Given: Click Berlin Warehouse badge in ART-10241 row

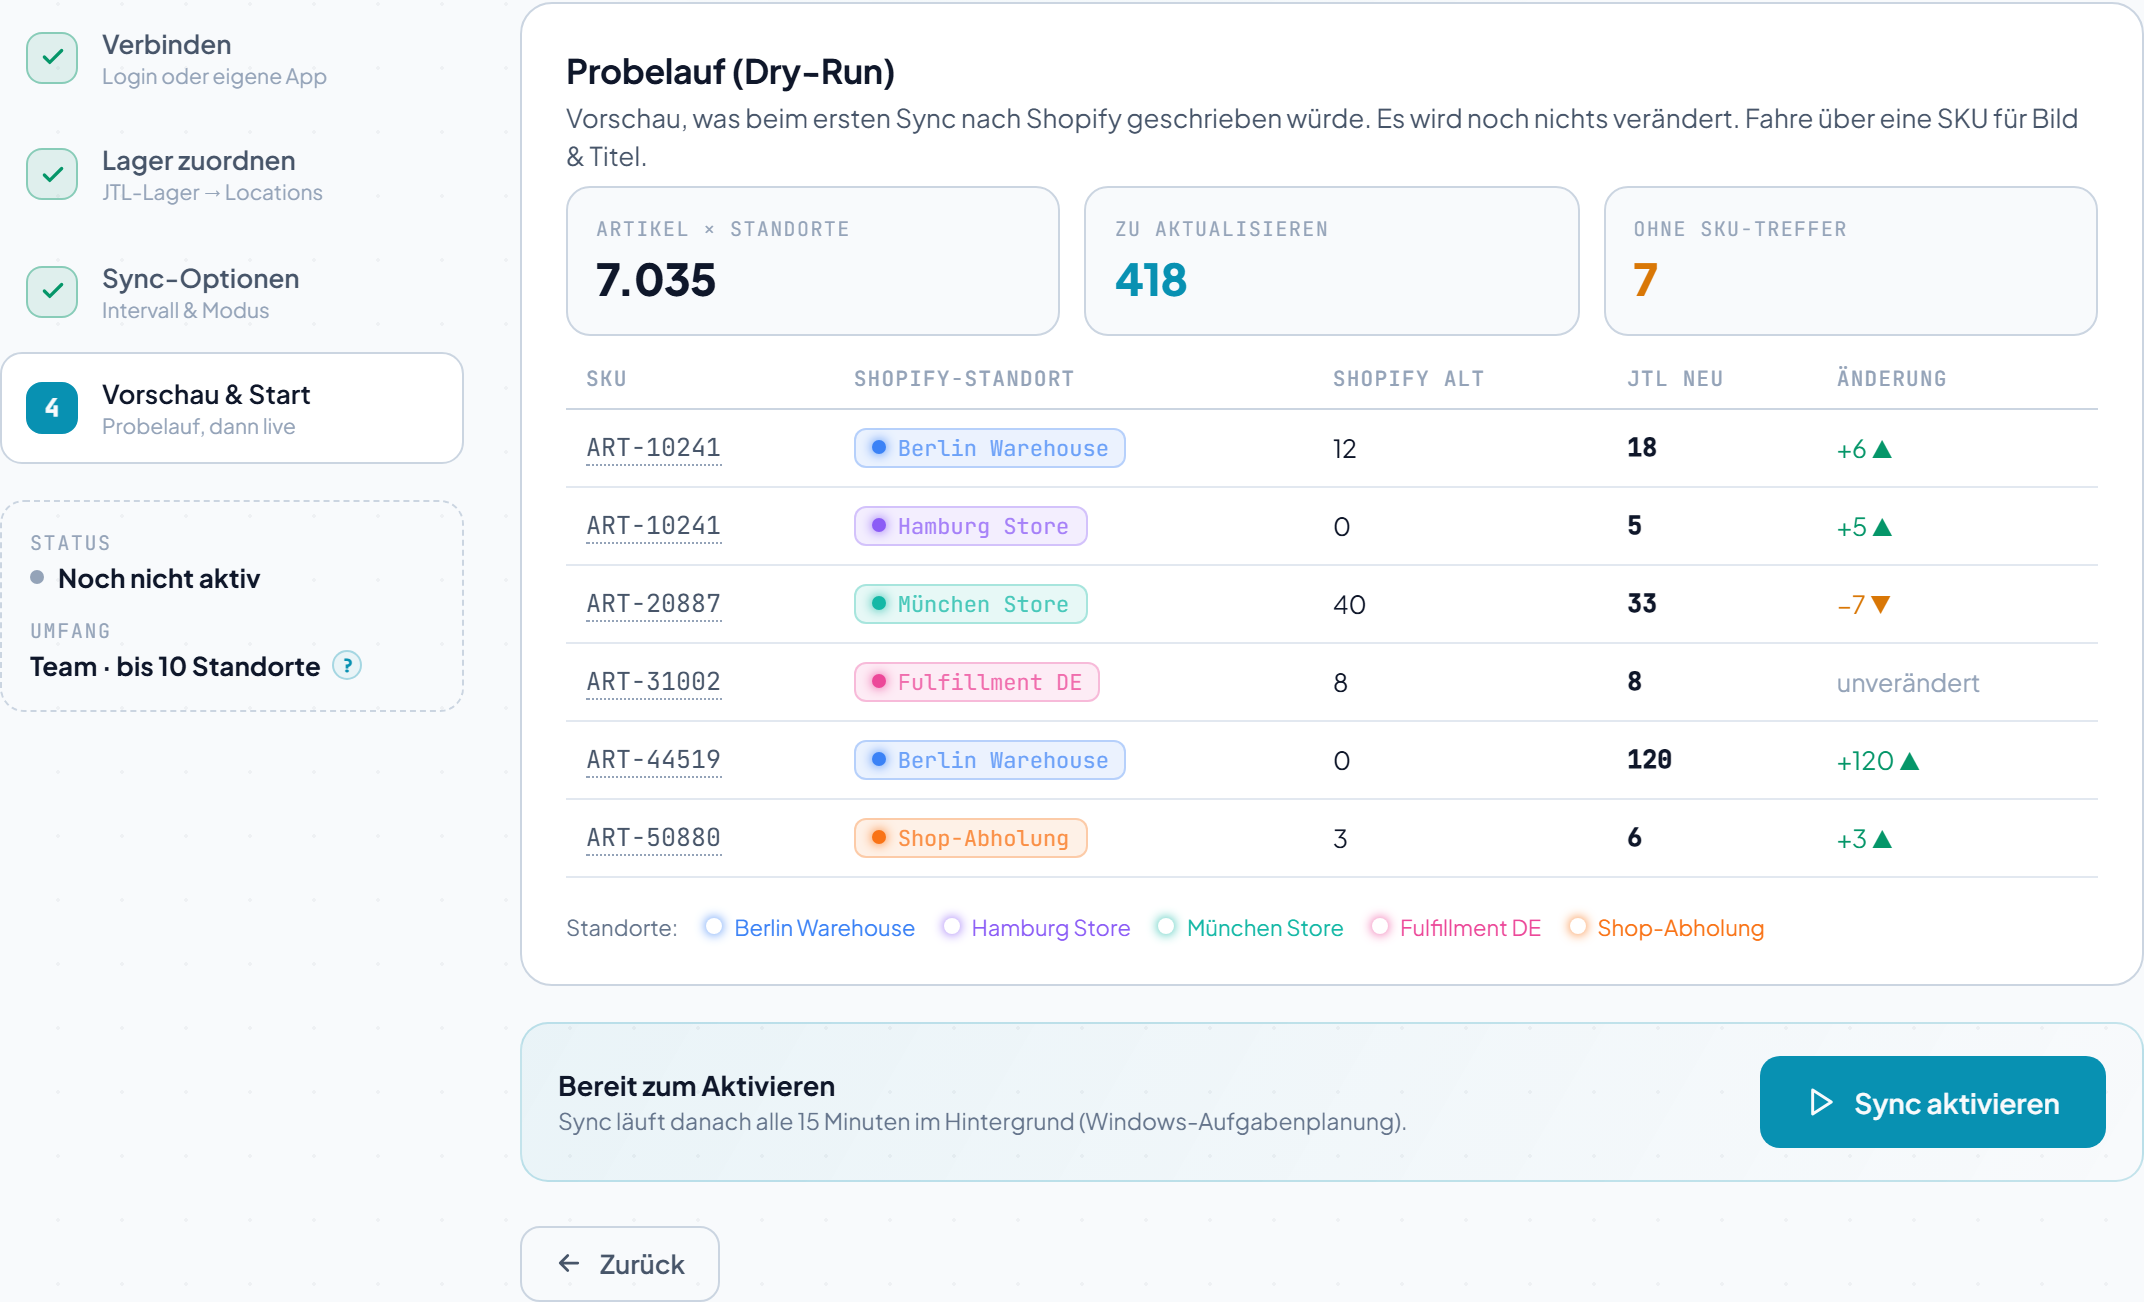Looking at the screenshot, I should click(989, 448).
